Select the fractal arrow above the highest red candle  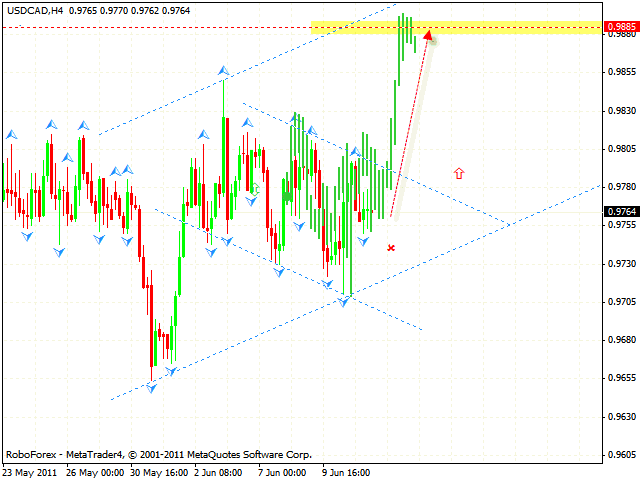coord(223,71)
